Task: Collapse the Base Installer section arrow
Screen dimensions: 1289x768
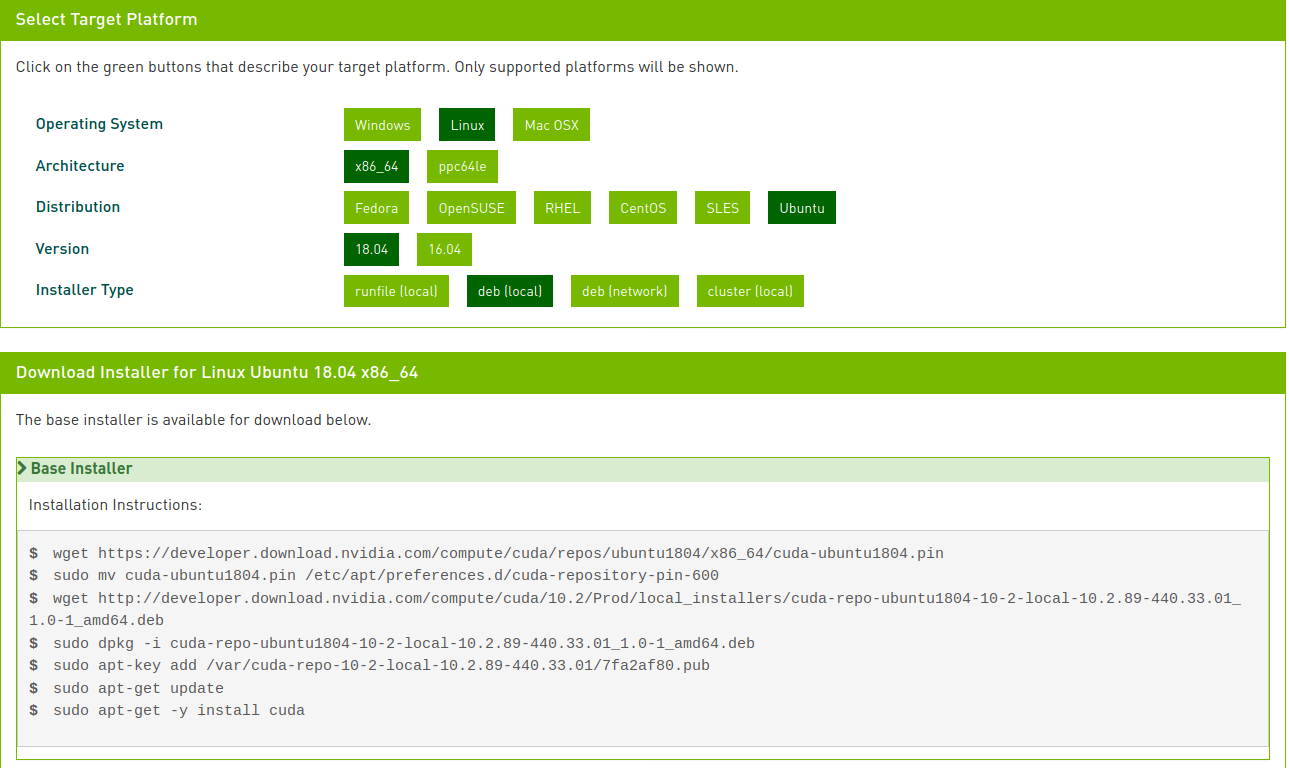Action: pos(22,468)
